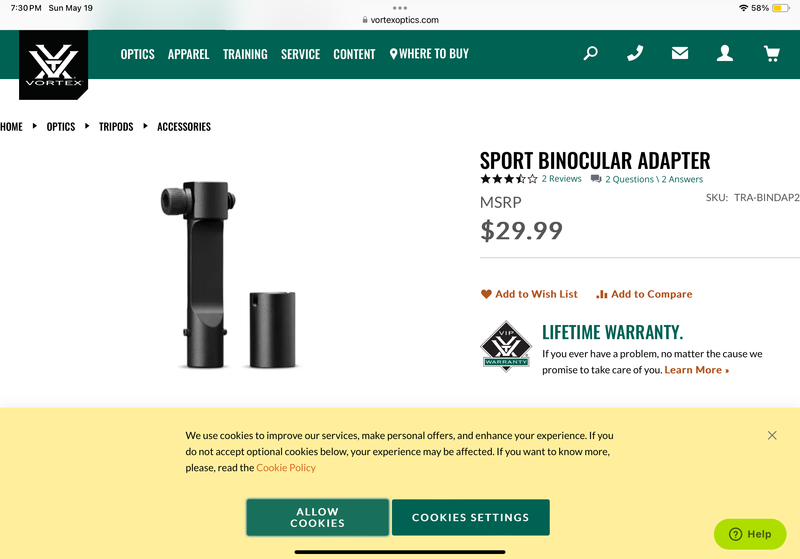Dismiss the cookie banner with X
This screenshot has height=559, width=800.
pyautogui.click(x=772, y=435)
